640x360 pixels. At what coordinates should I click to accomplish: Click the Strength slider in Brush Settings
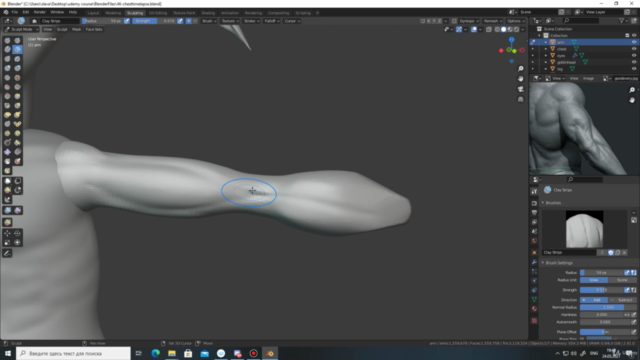tap(602, 290)
